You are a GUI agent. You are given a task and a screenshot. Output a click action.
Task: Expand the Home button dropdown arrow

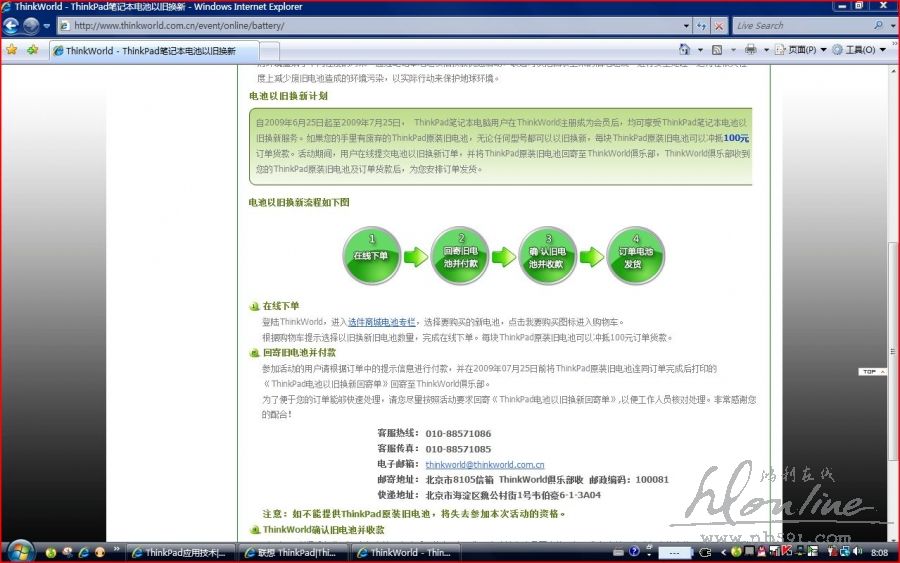pos(700,51)
